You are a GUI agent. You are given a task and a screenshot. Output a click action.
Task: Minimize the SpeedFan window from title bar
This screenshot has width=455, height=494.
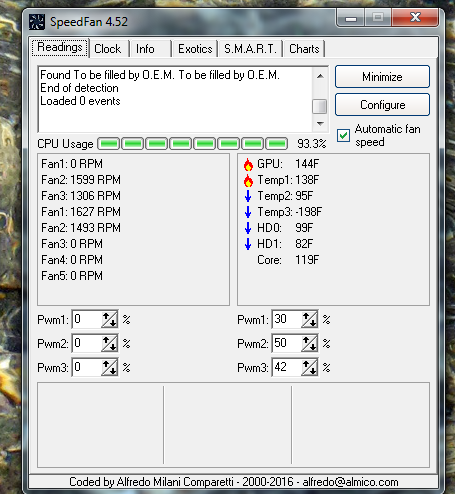[351, 18]
